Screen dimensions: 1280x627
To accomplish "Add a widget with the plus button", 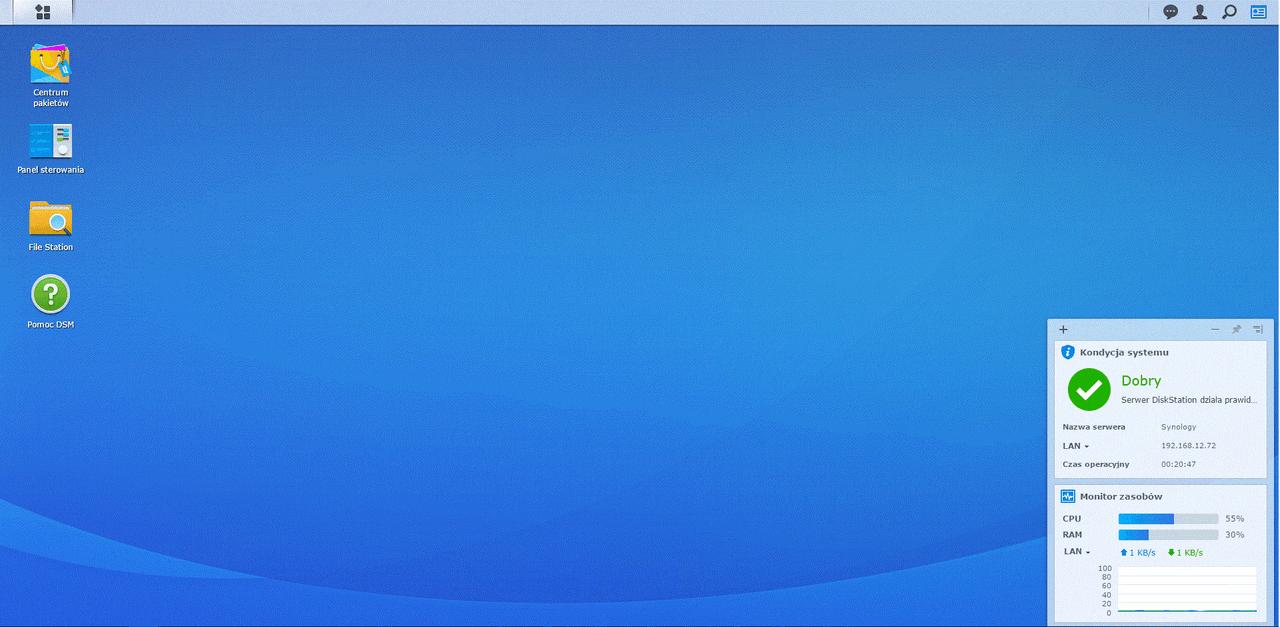I will [x=1063, y=329].
